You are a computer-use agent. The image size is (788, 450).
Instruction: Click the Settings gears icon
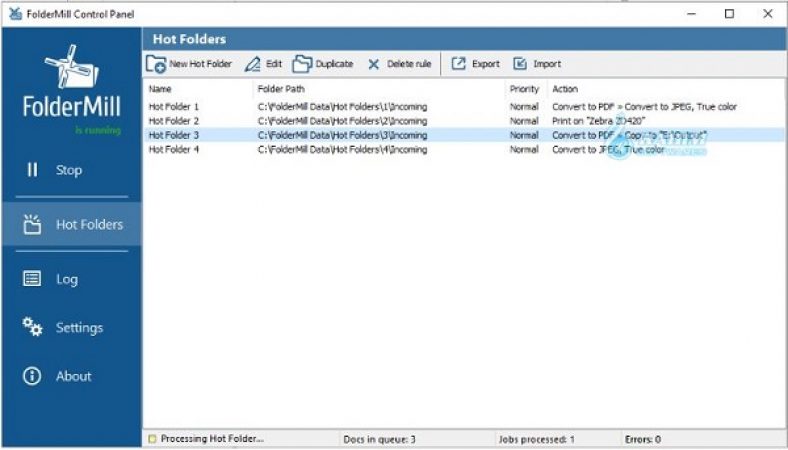tap(32, 327)
